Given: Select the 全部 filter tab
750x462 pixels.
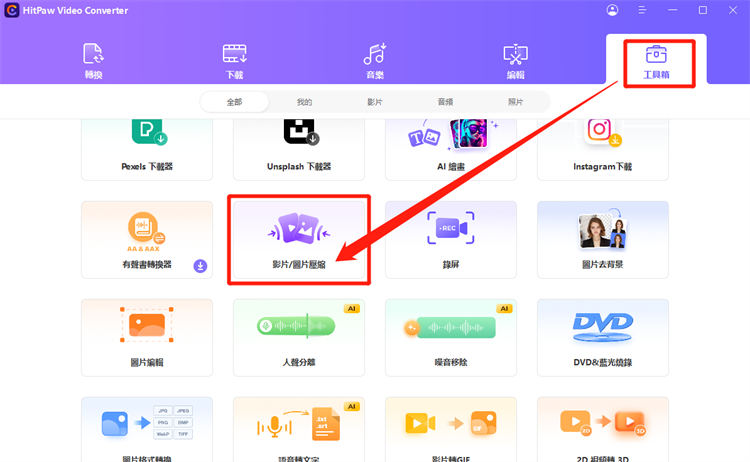Looking at the screenshot, I should 234,102.
